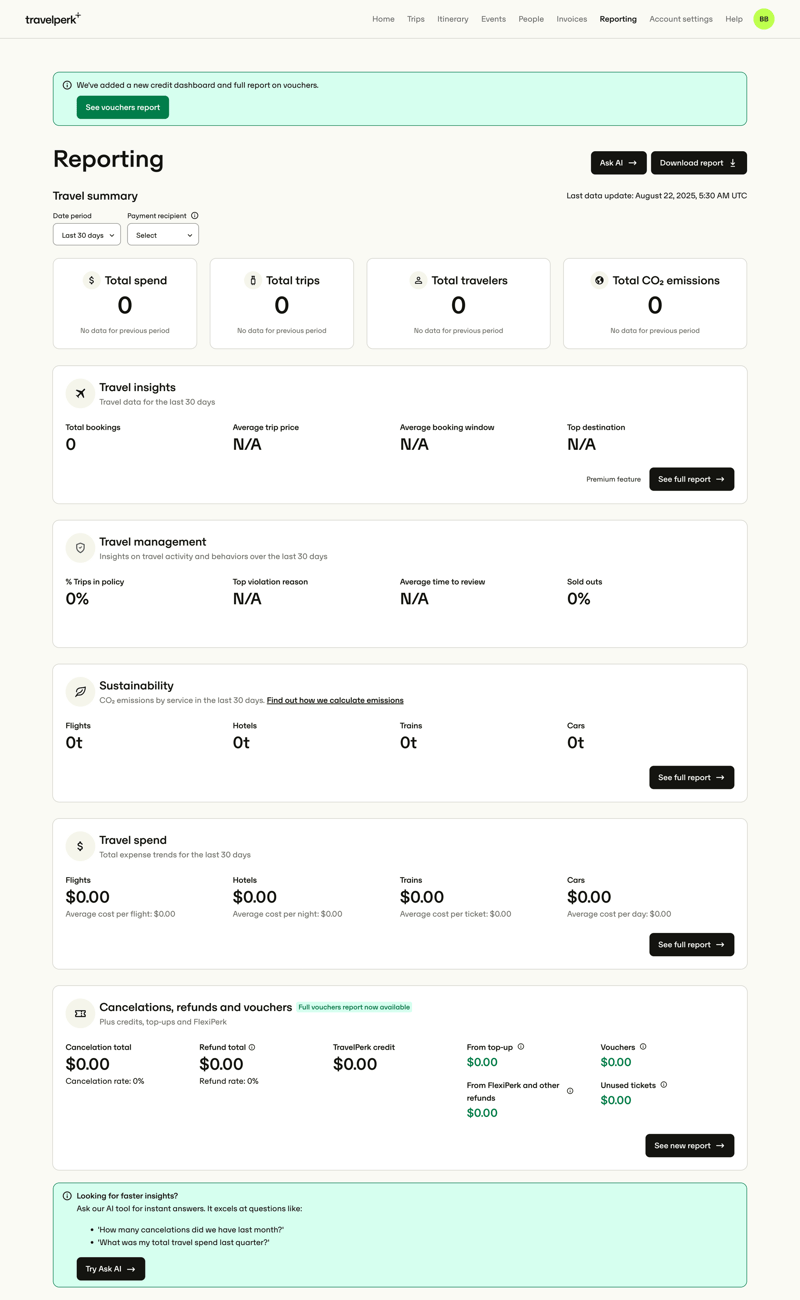Open the Find out how we calculate emissions link
The height and width of the screenshot is (1300, 800).
point(335,700)
